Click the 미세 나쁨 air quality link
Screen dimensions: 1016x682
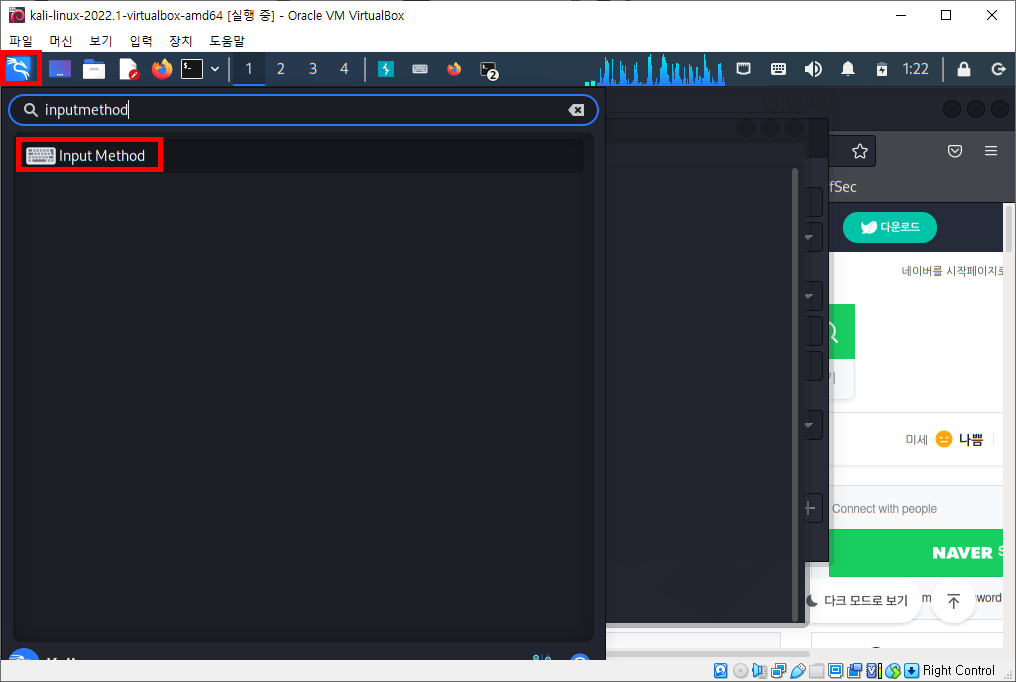pyautogui.click(x=944, y=440)
